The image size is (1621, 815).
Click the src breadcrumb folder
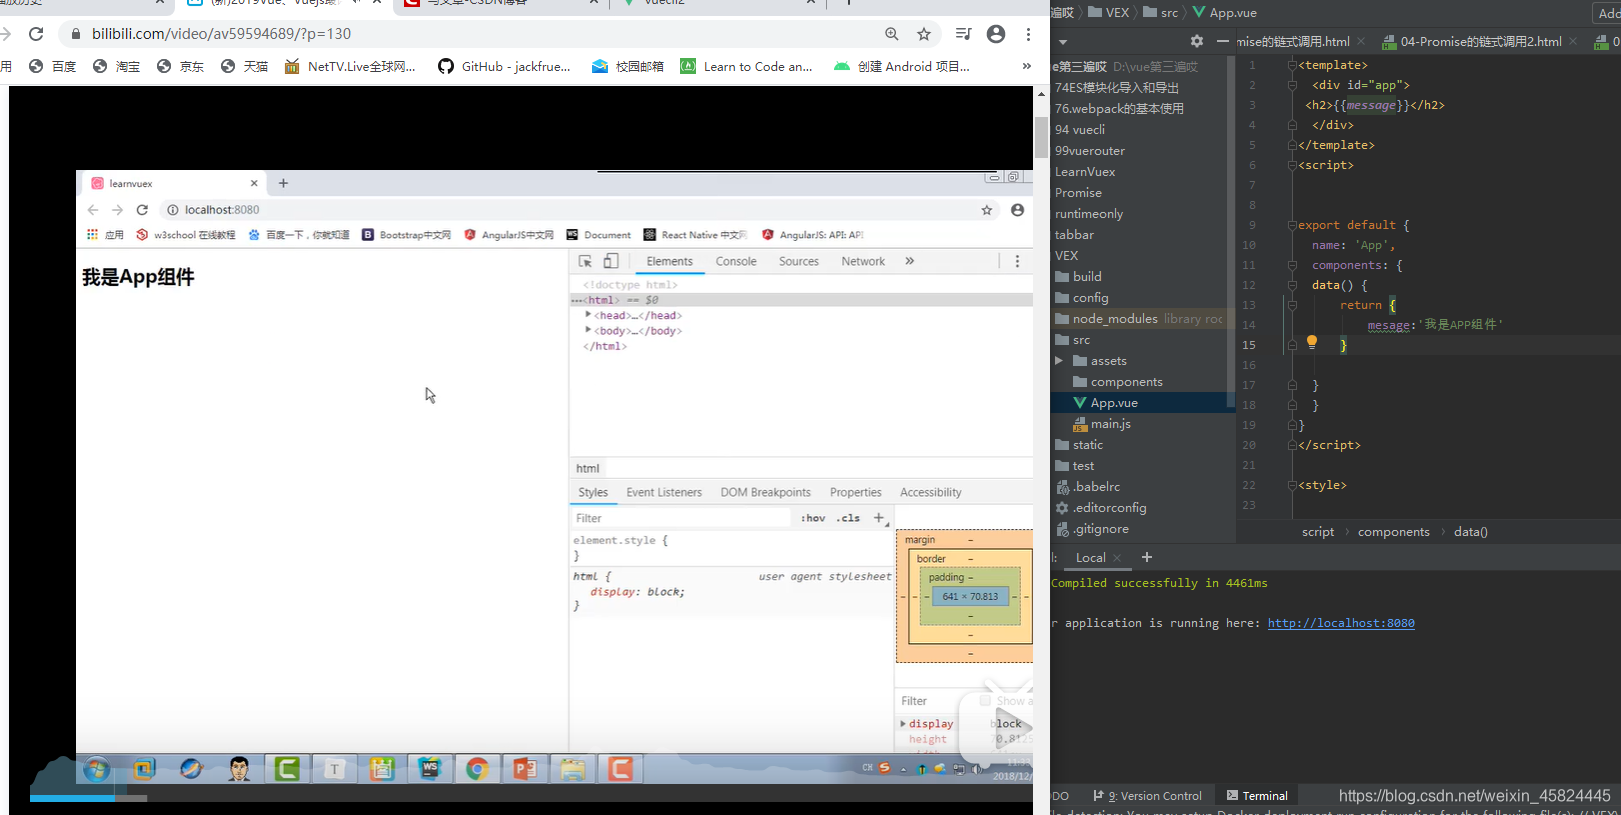(1161, 12)
